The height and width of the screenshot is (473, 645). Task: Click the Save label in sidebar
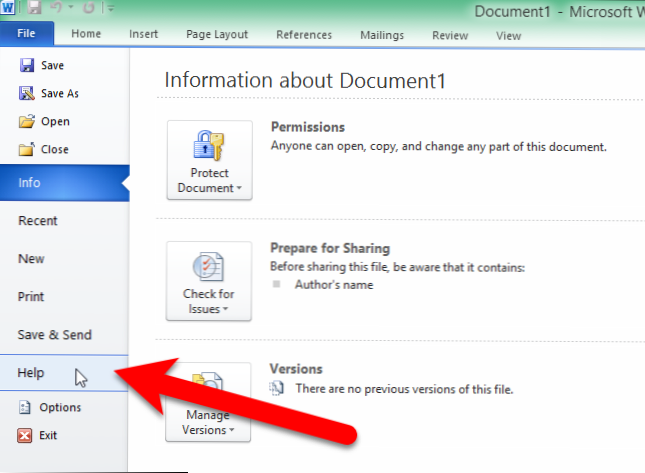tap(53, 65)
